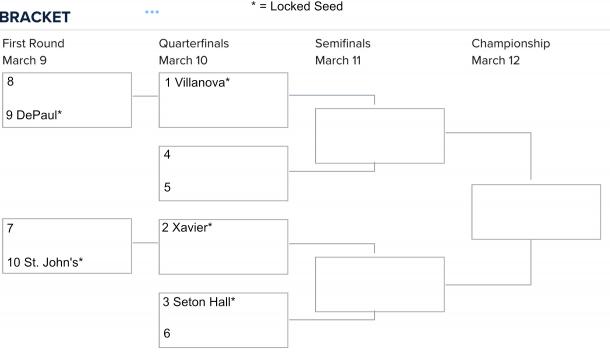610x362 pixels.
Task: Click the upper semifinal matchup box
Action: pos(380,136)
